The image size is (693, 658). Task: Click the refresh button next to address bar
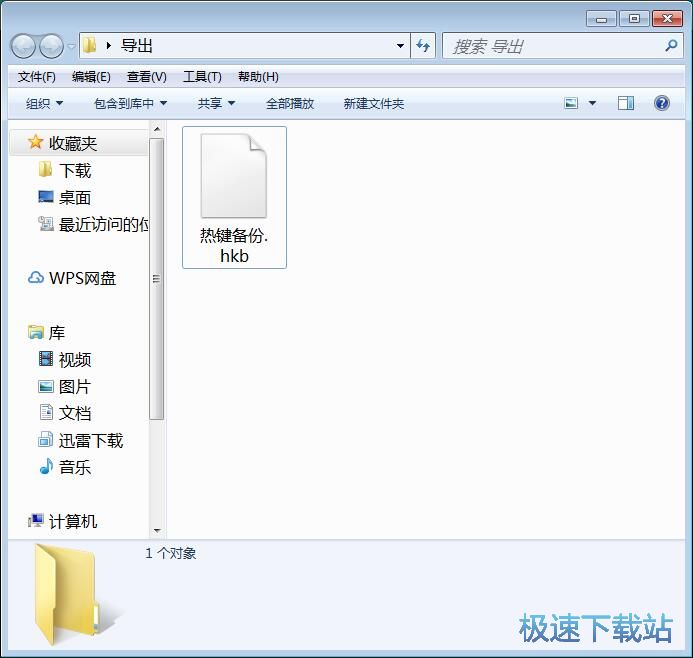423,46
